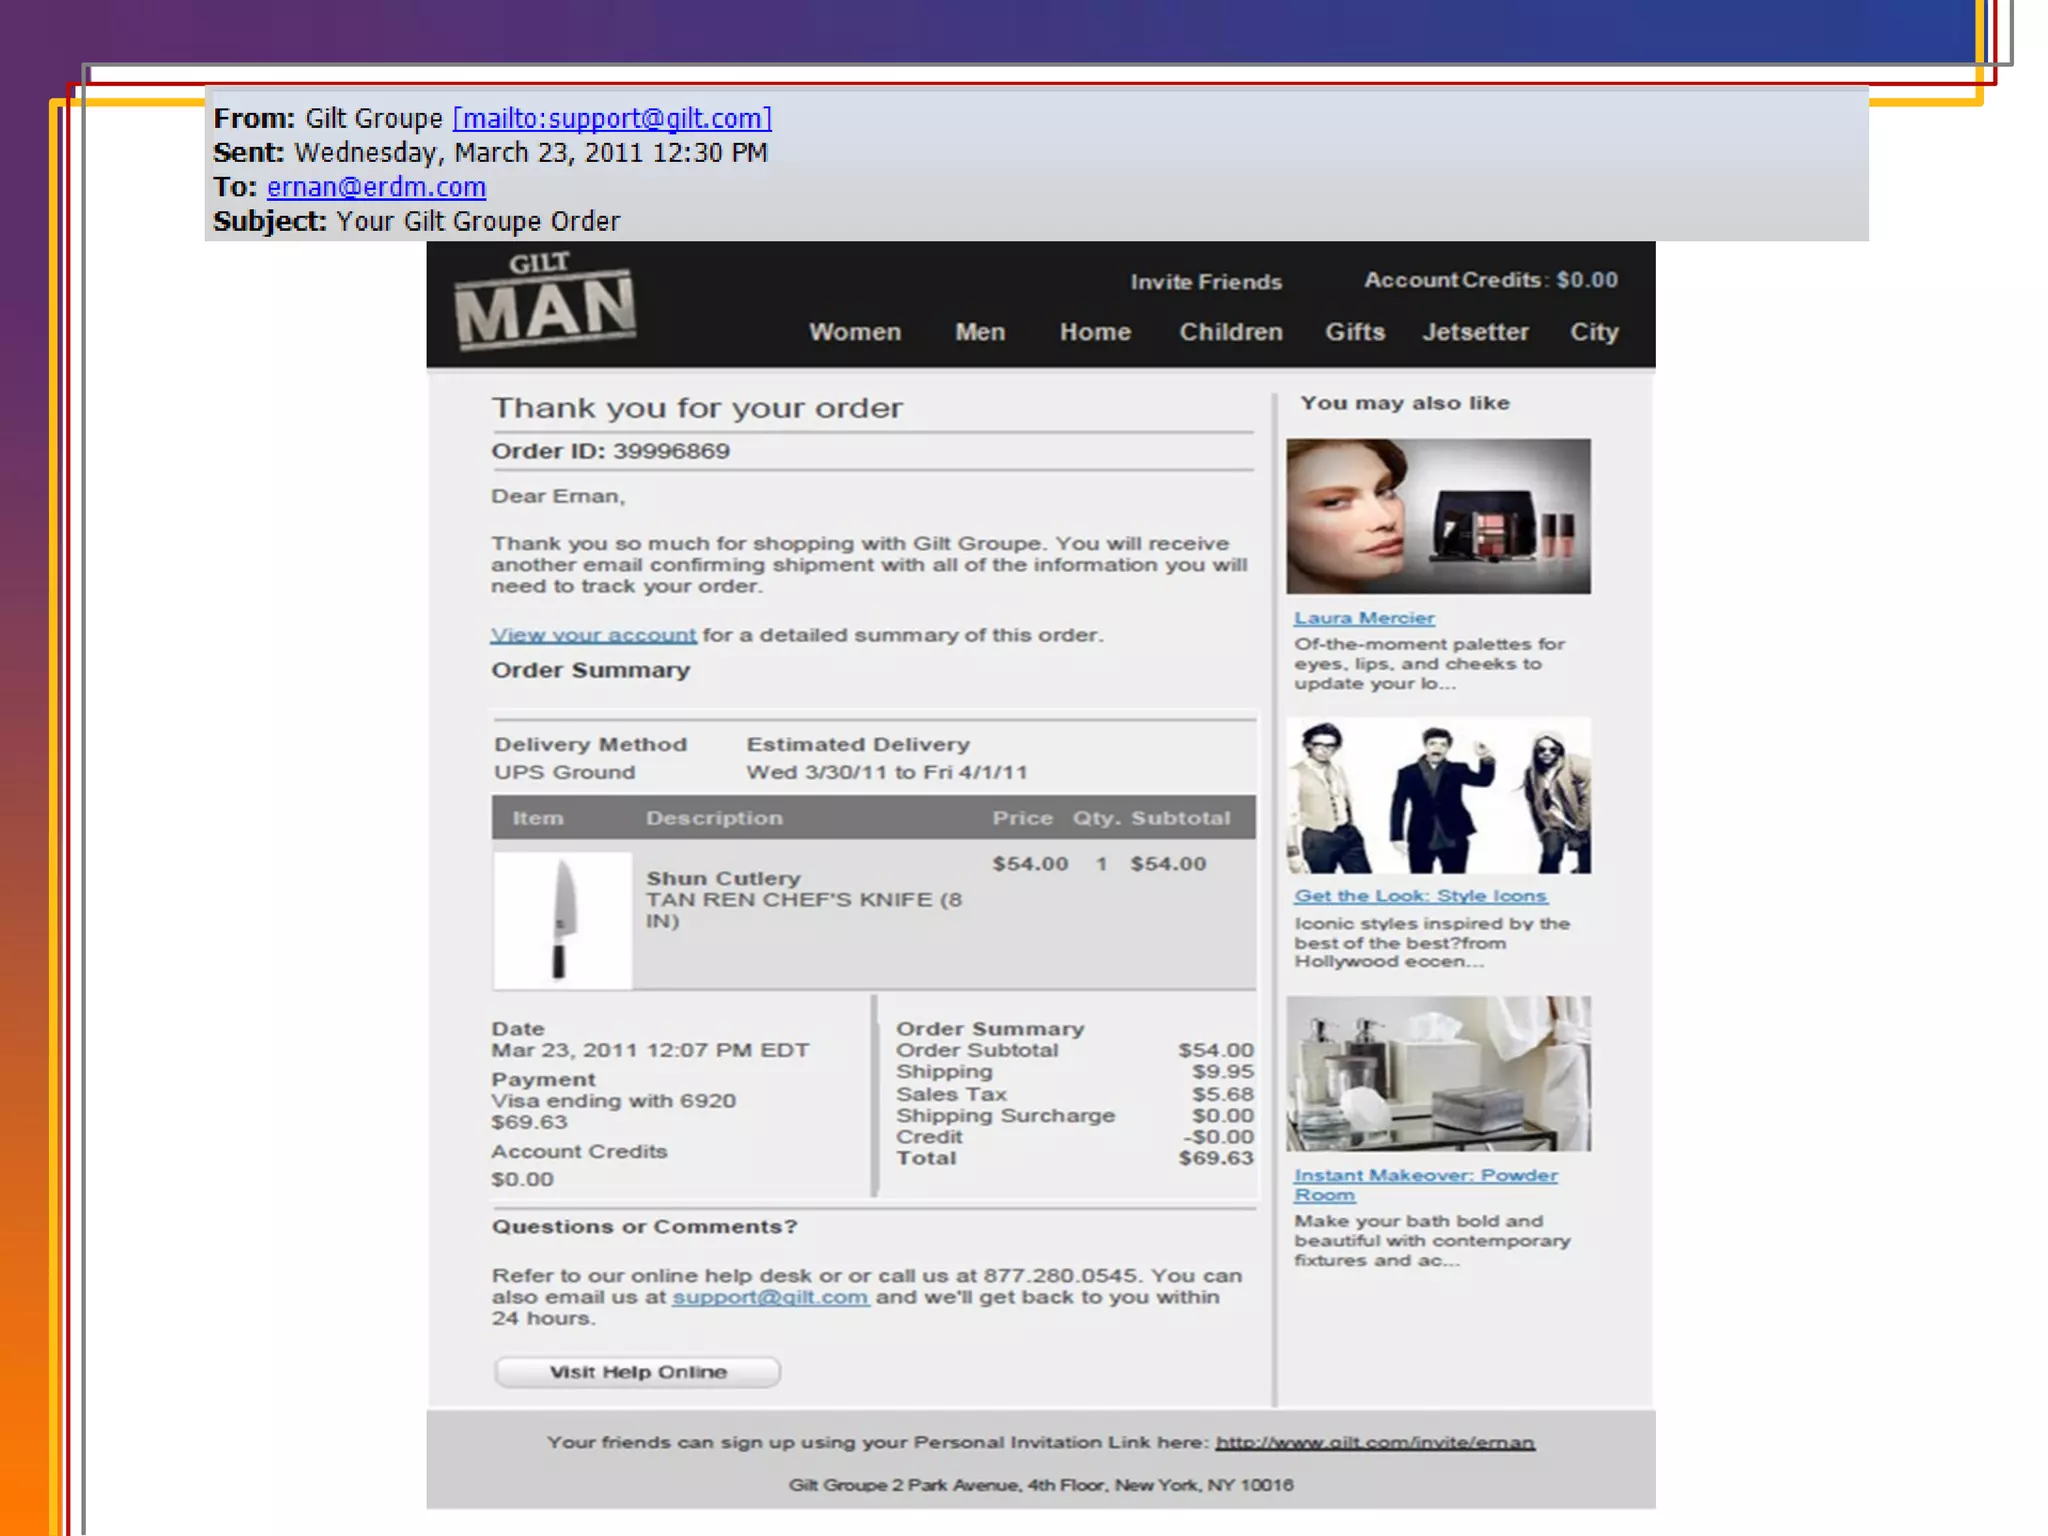Image resolution: width=2048 pixels, height=1536 pixels.
Task: Click the Style Icons men photo
Action: (1438, 796)
